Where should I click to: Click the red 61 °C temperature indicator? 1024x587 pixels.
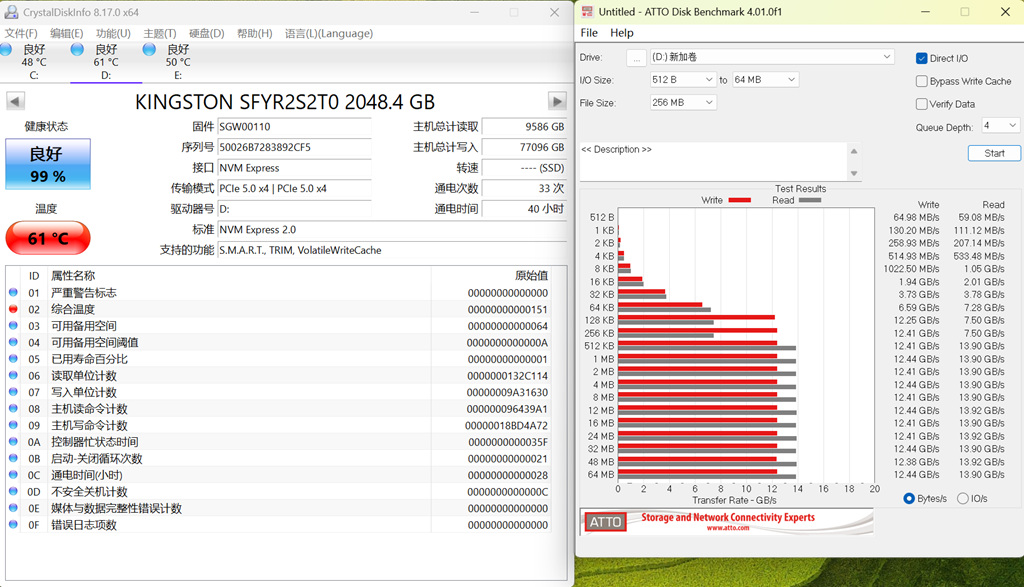click(x=48, y=238)
